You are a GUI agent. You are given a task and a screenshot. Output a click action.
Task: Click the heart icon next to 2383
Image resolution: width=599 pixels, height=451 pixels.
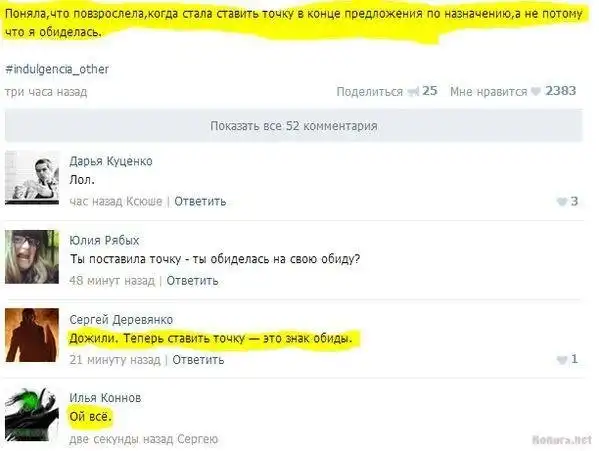point(536,91)
